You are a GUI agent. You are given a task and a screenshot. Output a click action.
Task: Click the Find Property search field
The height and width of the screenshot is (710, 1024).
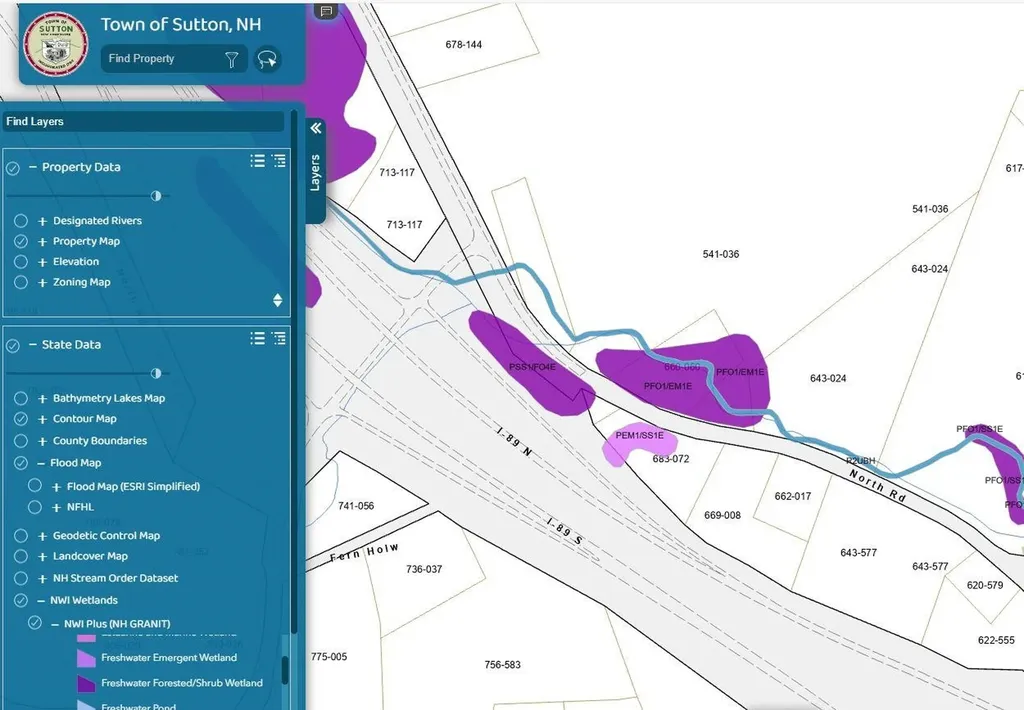[160, 59]
